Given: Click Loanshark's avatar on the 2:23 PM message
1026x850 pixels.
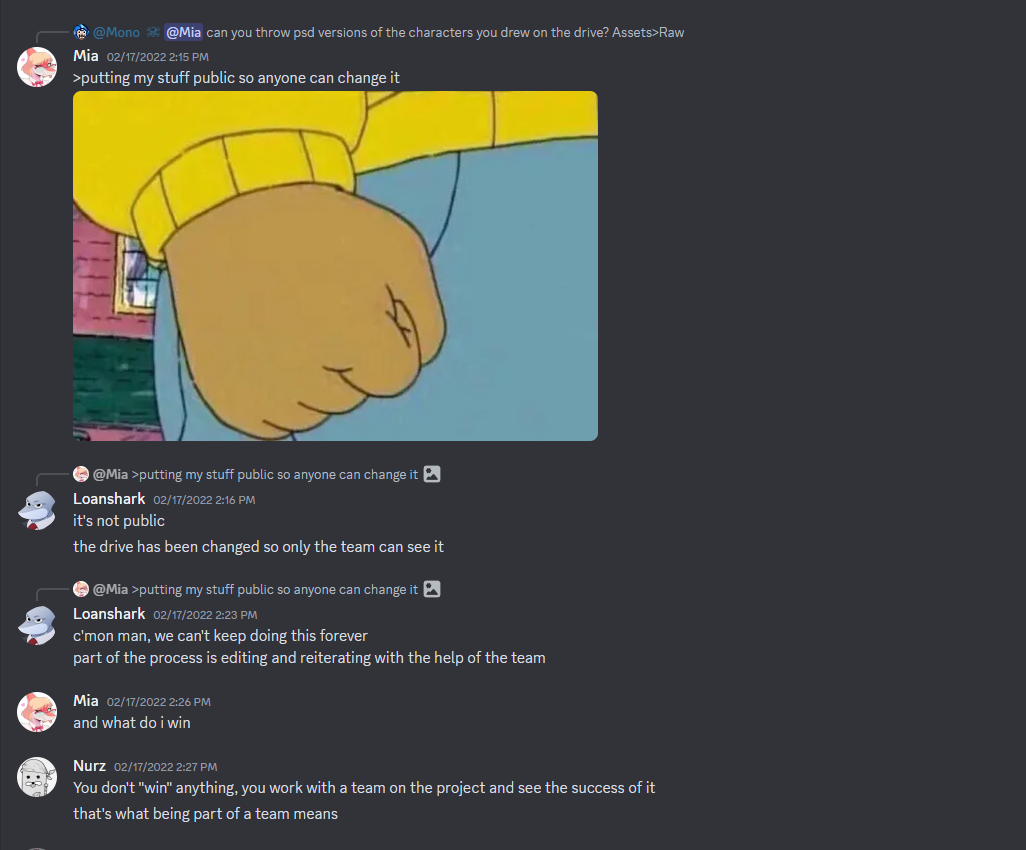Looking at the screenshot, I should click(37, 625).
